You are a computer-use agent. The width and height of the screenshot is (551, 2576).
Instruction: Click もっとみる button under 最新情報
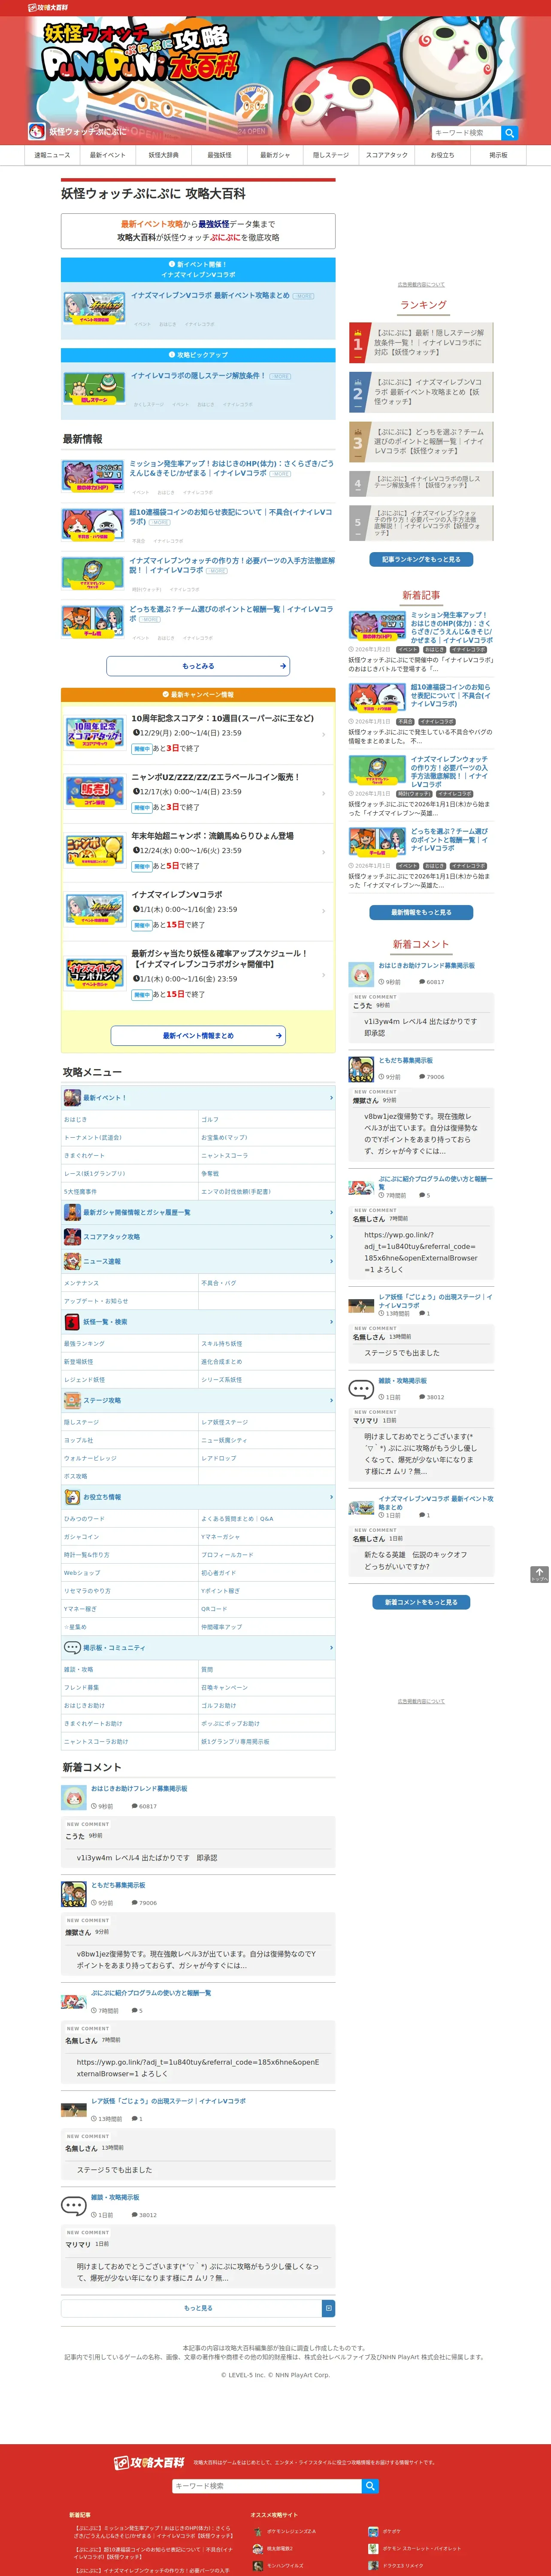point(198,665)
